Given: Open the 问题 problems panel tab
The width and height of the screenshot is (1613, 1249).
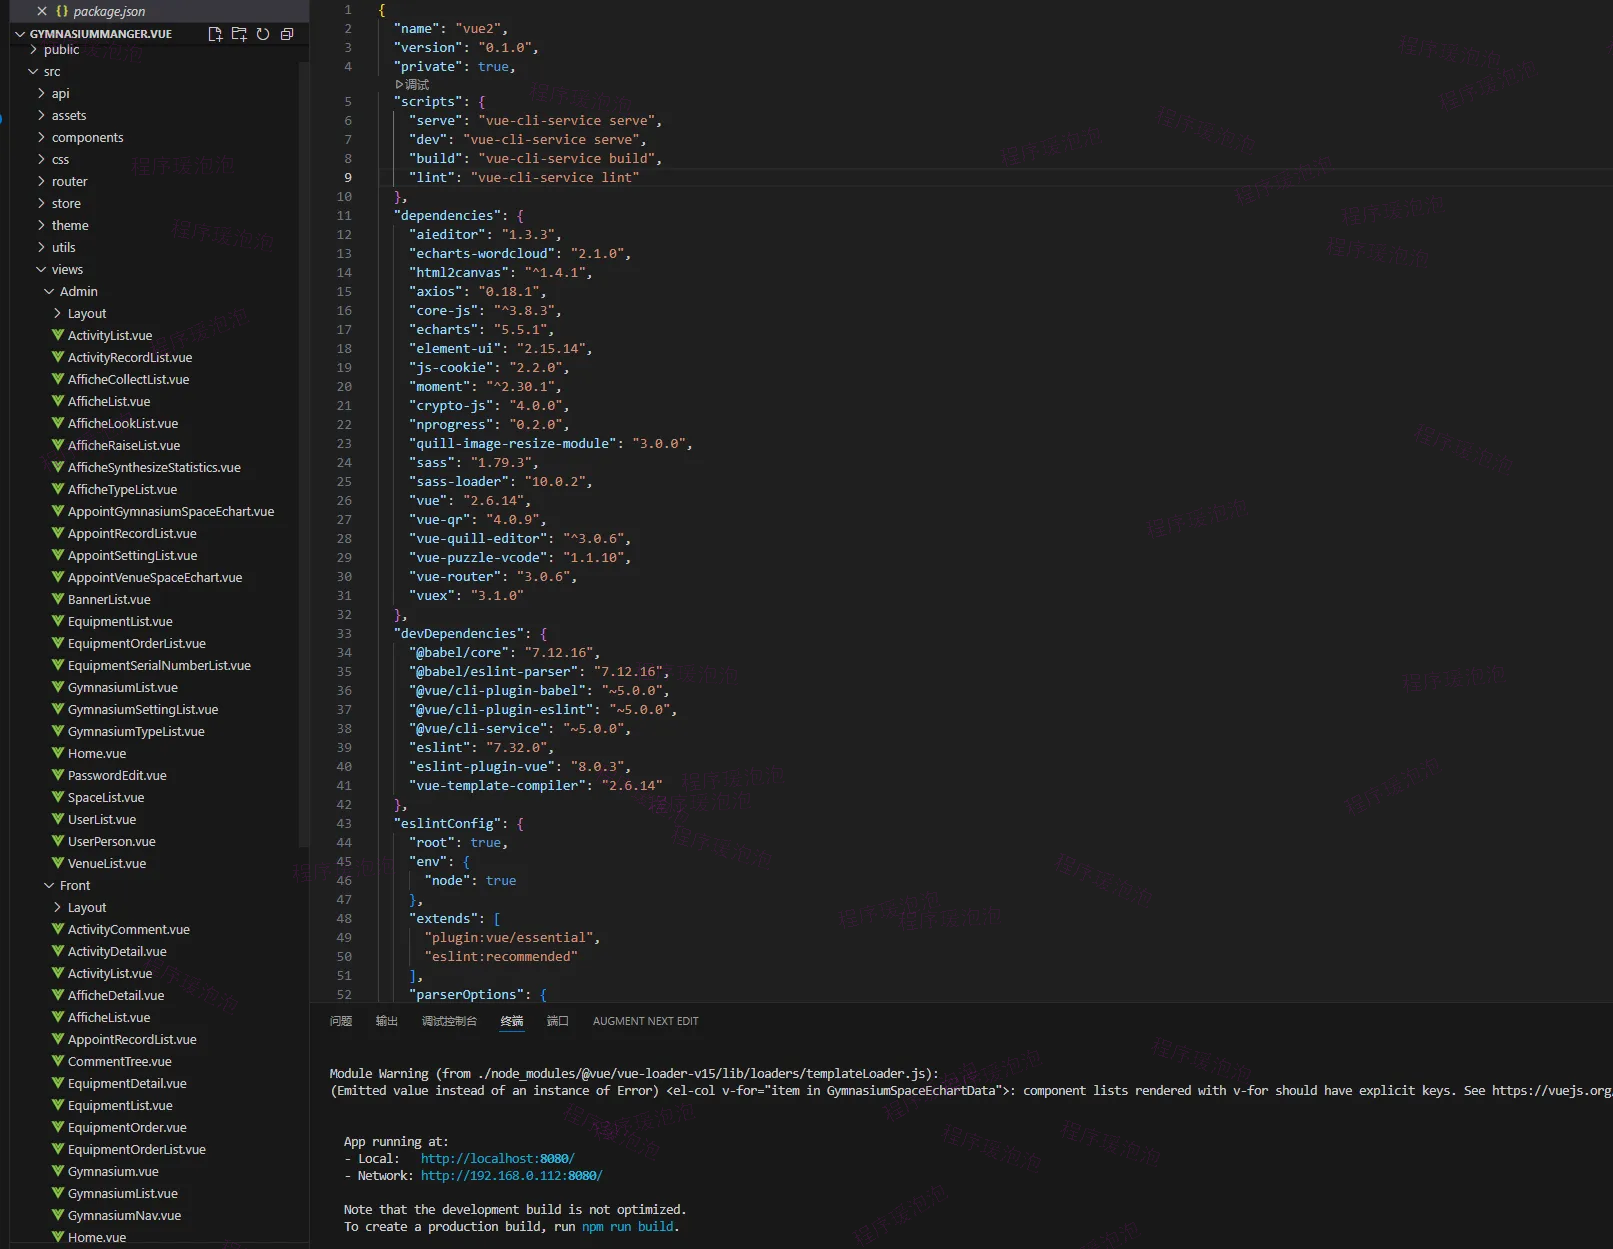Looking at the screenshot, I should pyautogui.click(x=341, y=1021).
